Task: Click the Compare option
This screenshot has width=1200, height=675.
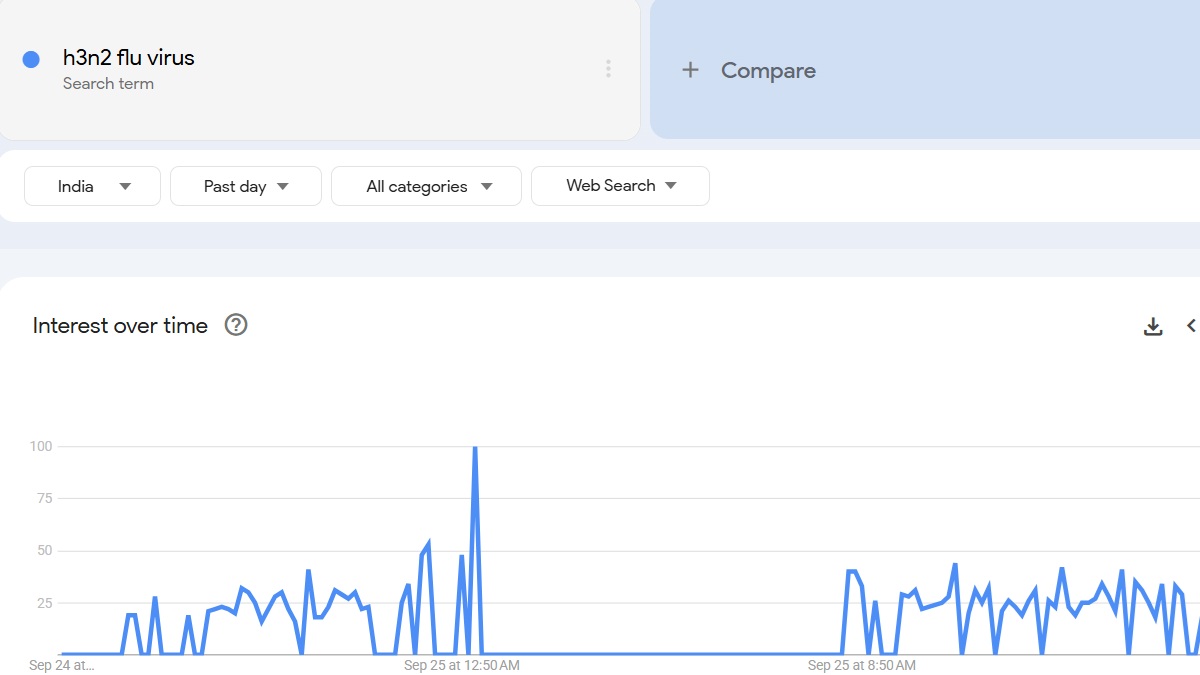Action: [x=768, y=69]
